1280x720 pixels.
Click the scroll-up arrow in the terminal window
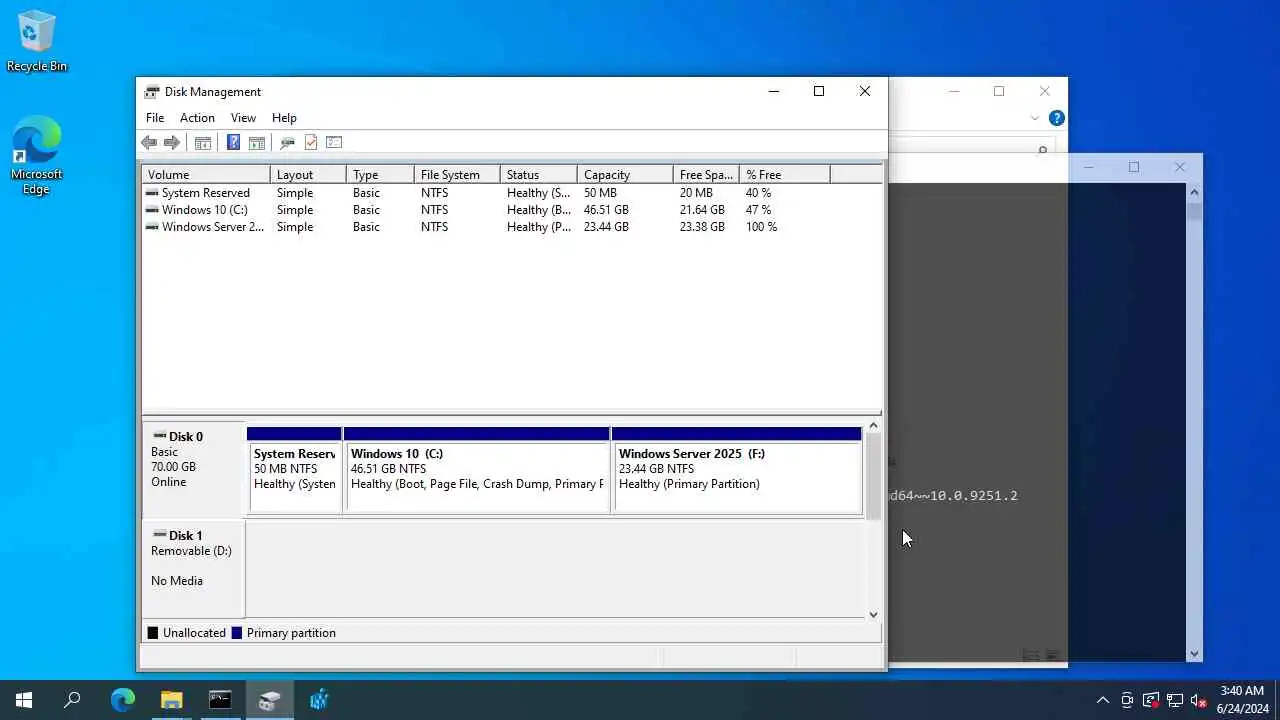coord(1194,190)
